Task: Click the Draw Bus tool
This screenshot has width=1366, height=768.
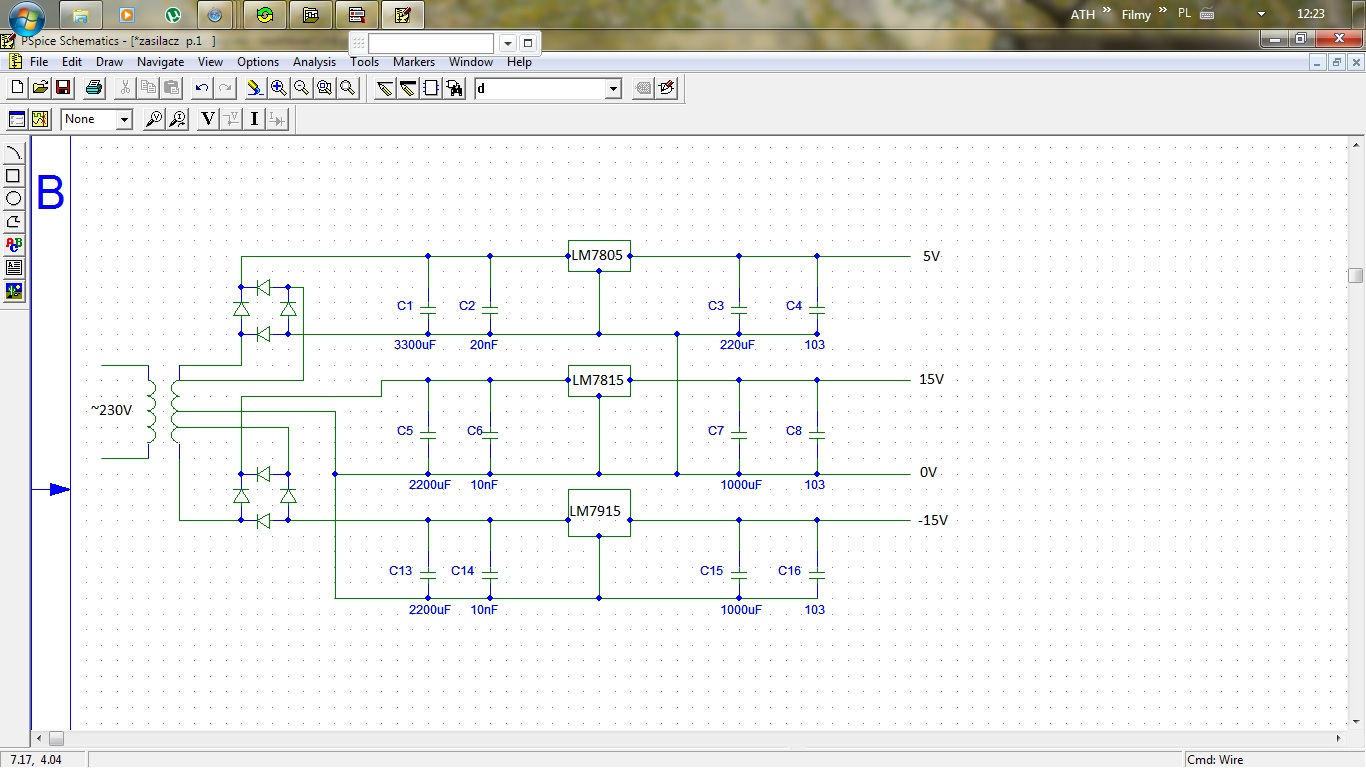Action: (408, 89)
